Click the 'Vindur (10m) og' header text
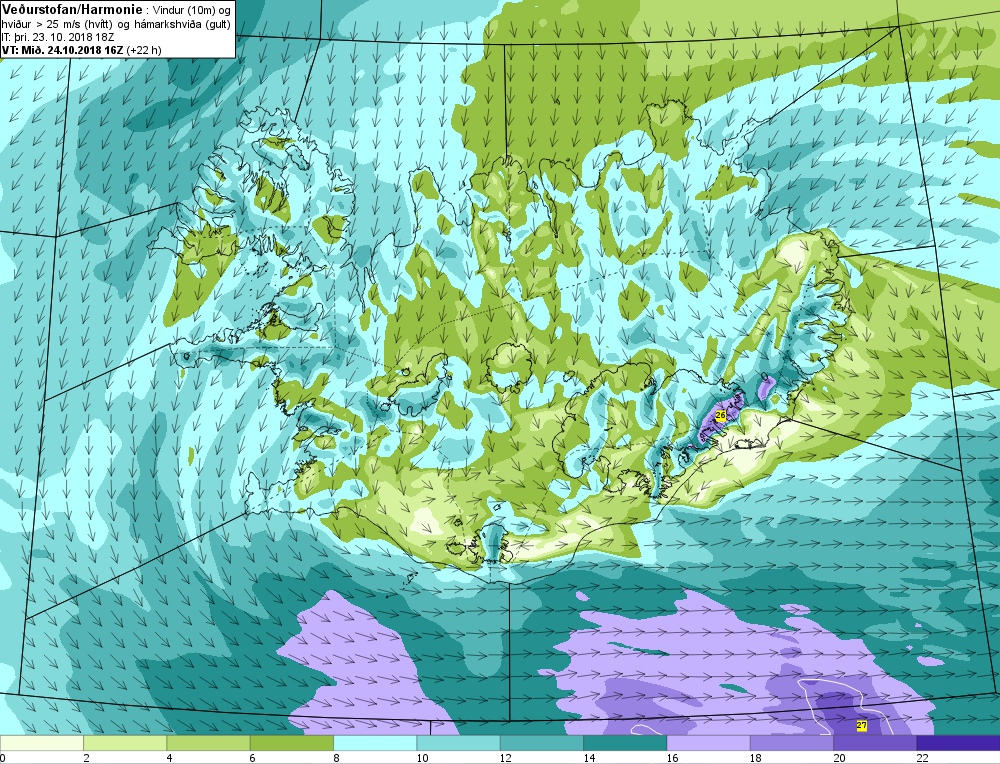1000x764 pixels. pyautogui.click(x=193, y=10)
